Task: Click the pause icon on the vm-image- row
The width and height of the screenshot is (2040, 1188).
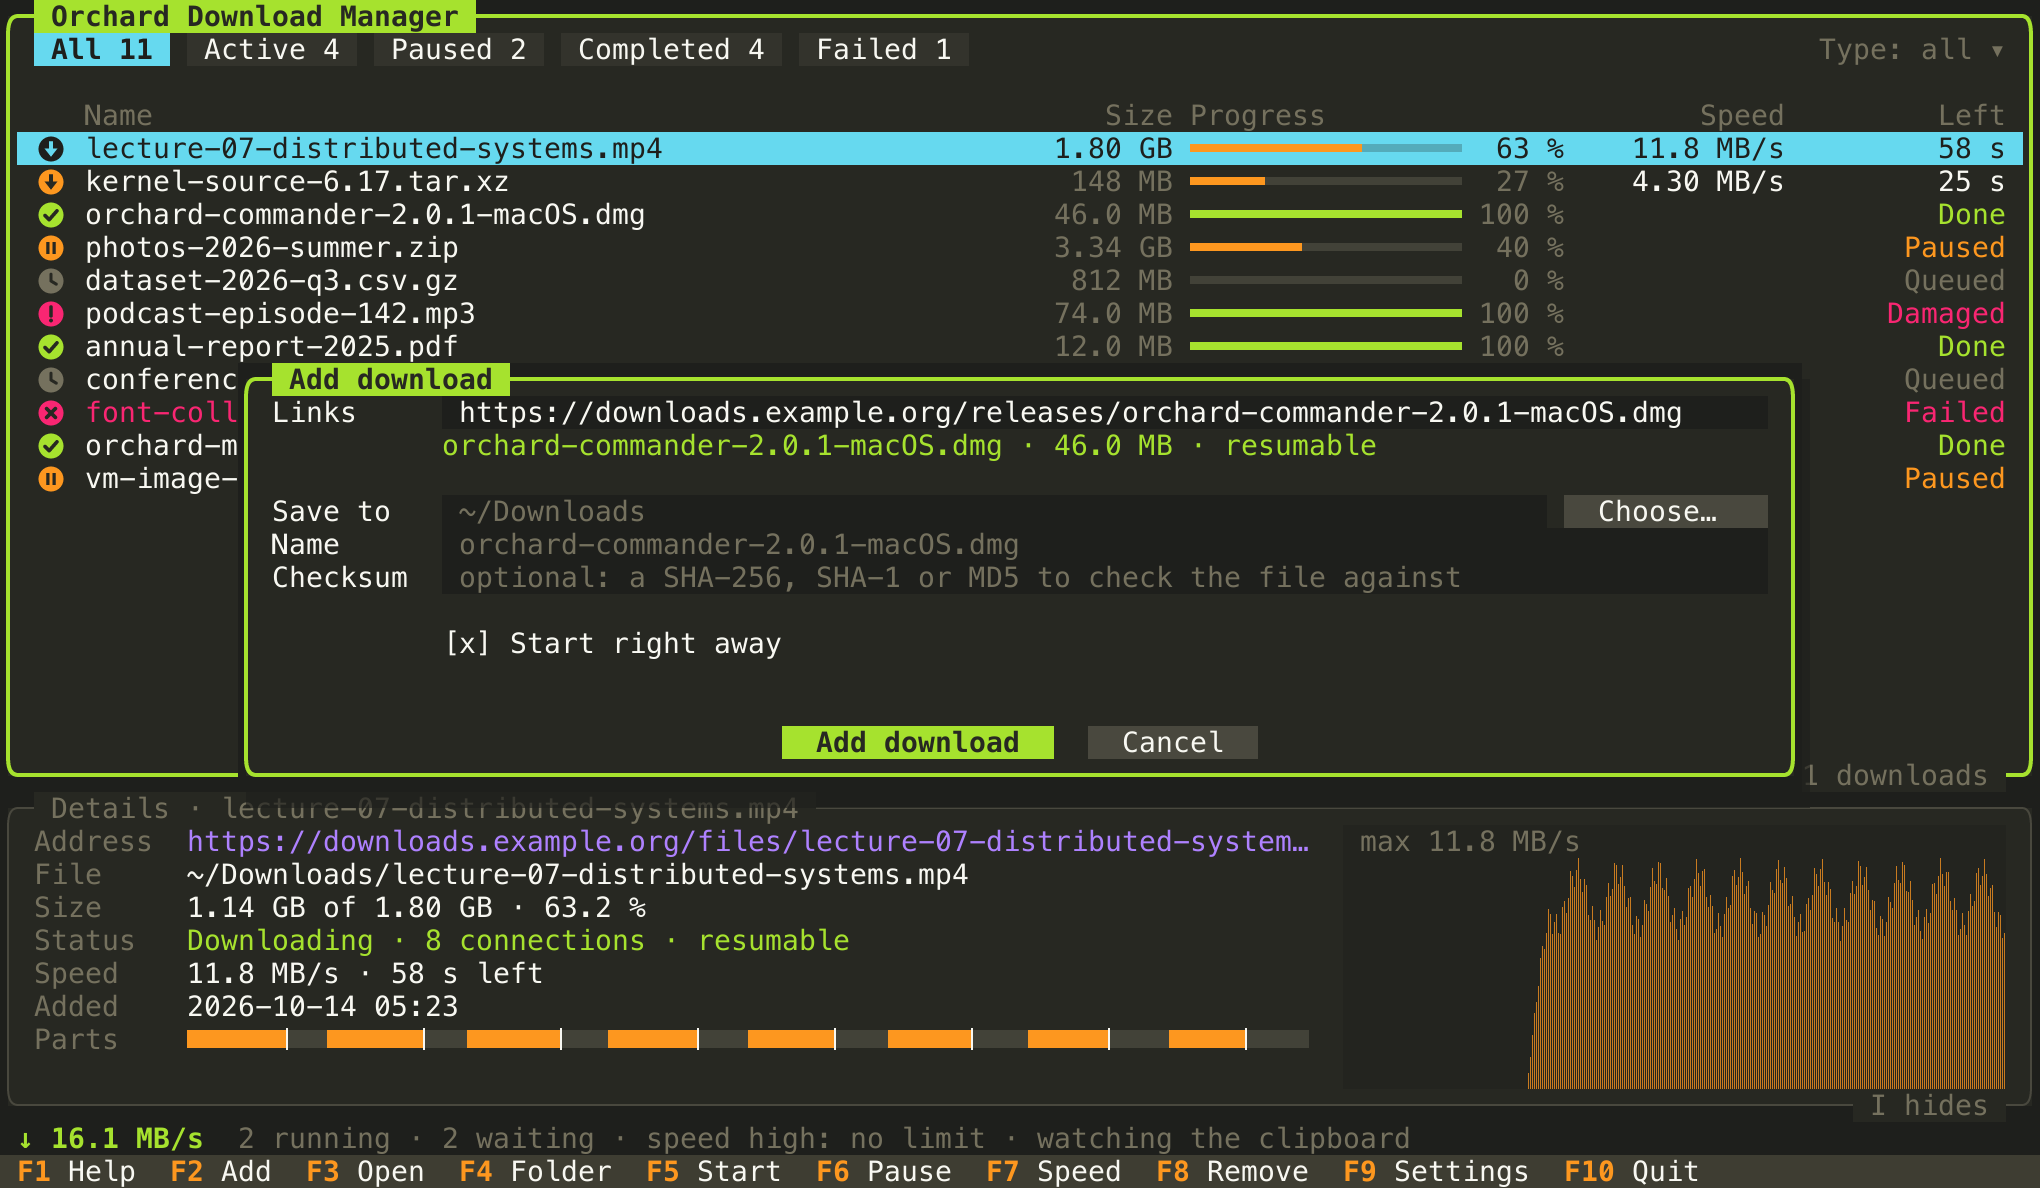Action: [x=51, y=479]
